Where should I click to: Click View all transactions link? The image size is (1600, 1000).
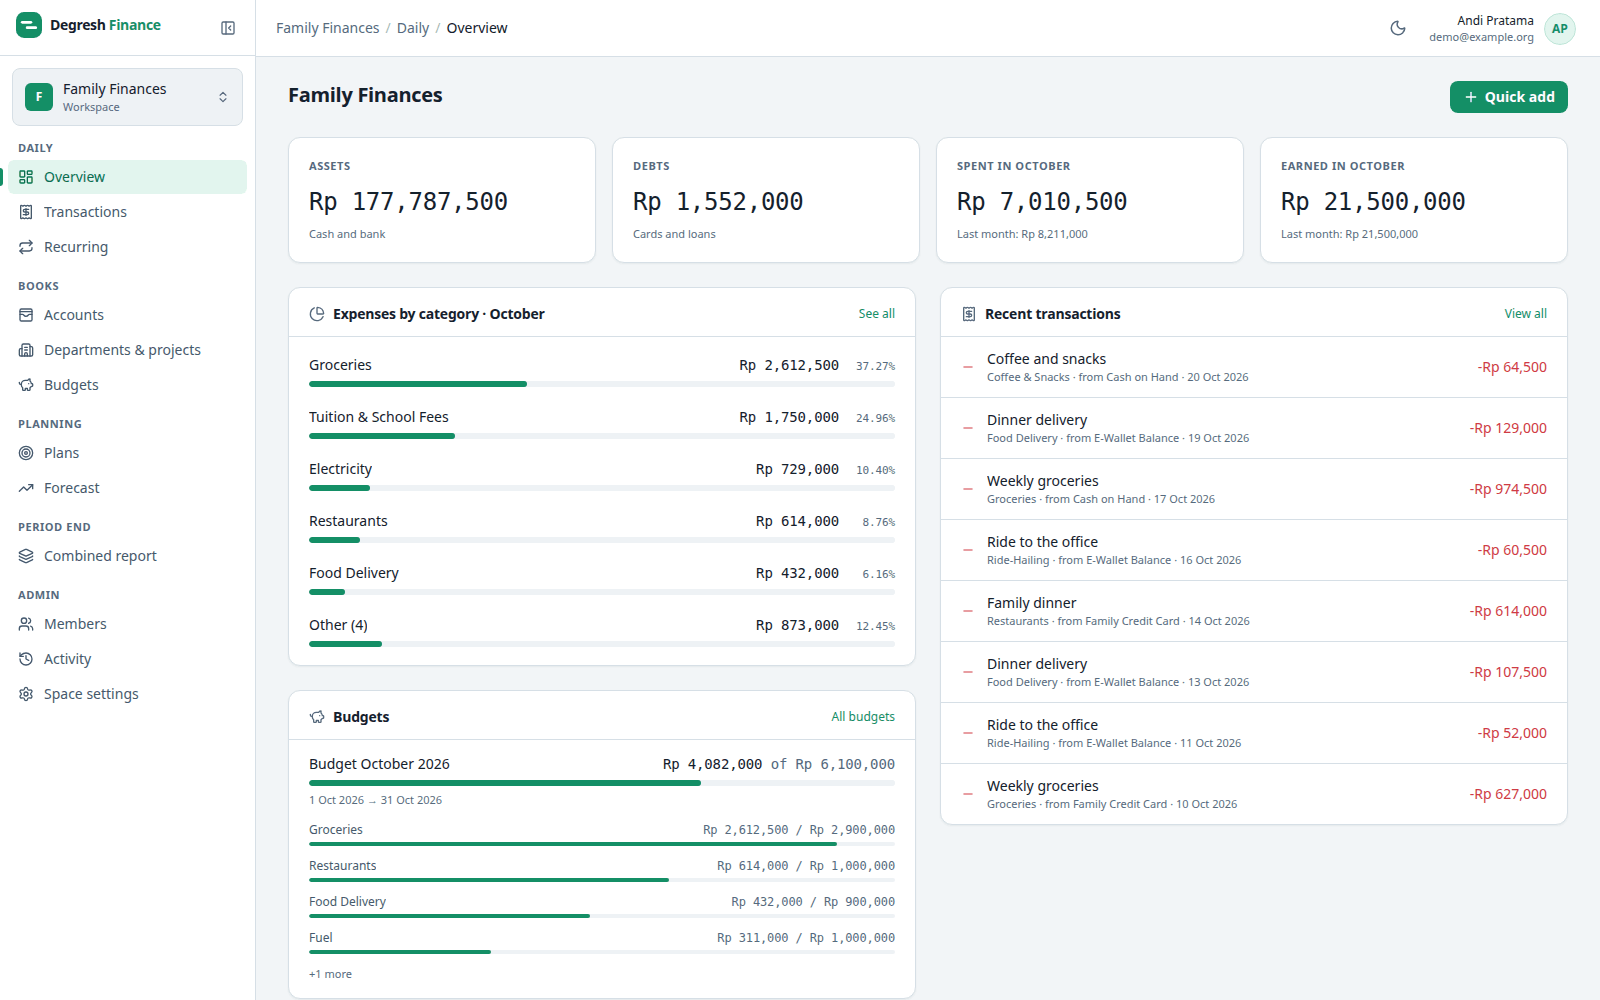pyautogui.click(x=1525, y=314)
